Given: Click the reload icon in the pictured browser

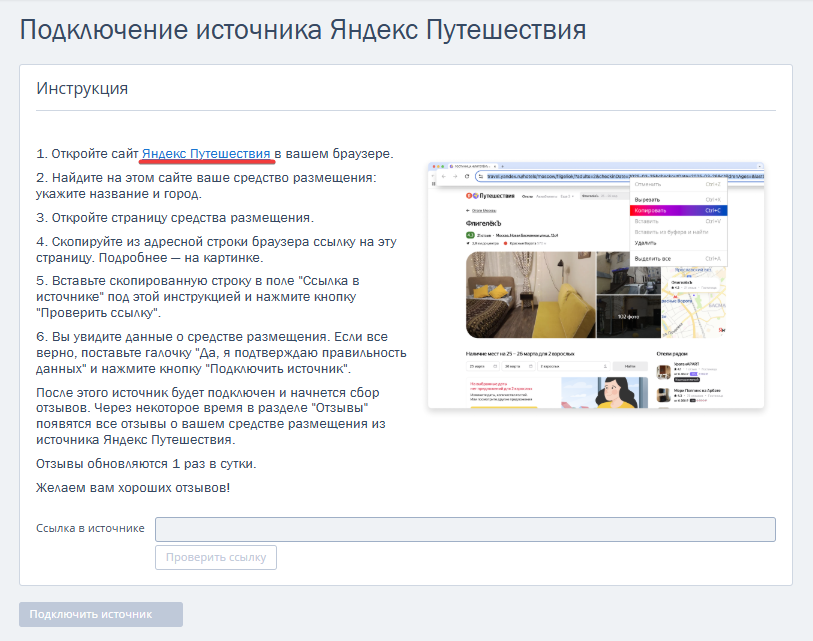Looking at the screenshot, I should tap(467, 176).
